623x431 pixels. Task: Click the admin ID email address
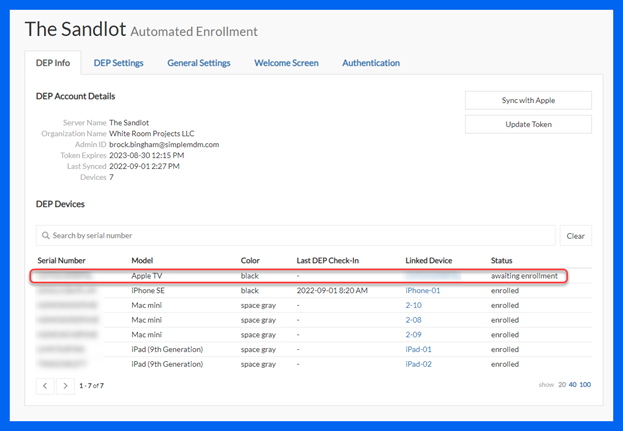[164, 144]
